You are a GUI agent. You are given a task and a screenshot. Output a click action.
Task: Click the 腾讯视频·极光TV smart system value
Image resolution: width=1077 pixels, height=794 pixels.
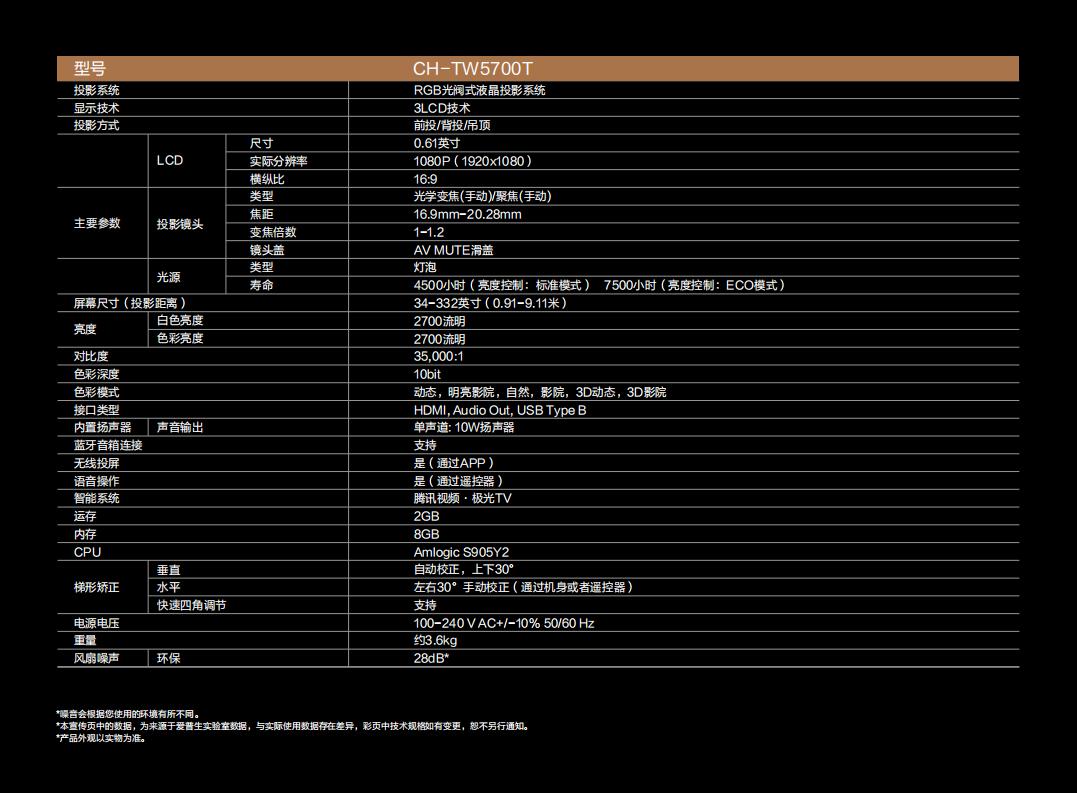tap(462, 498)
